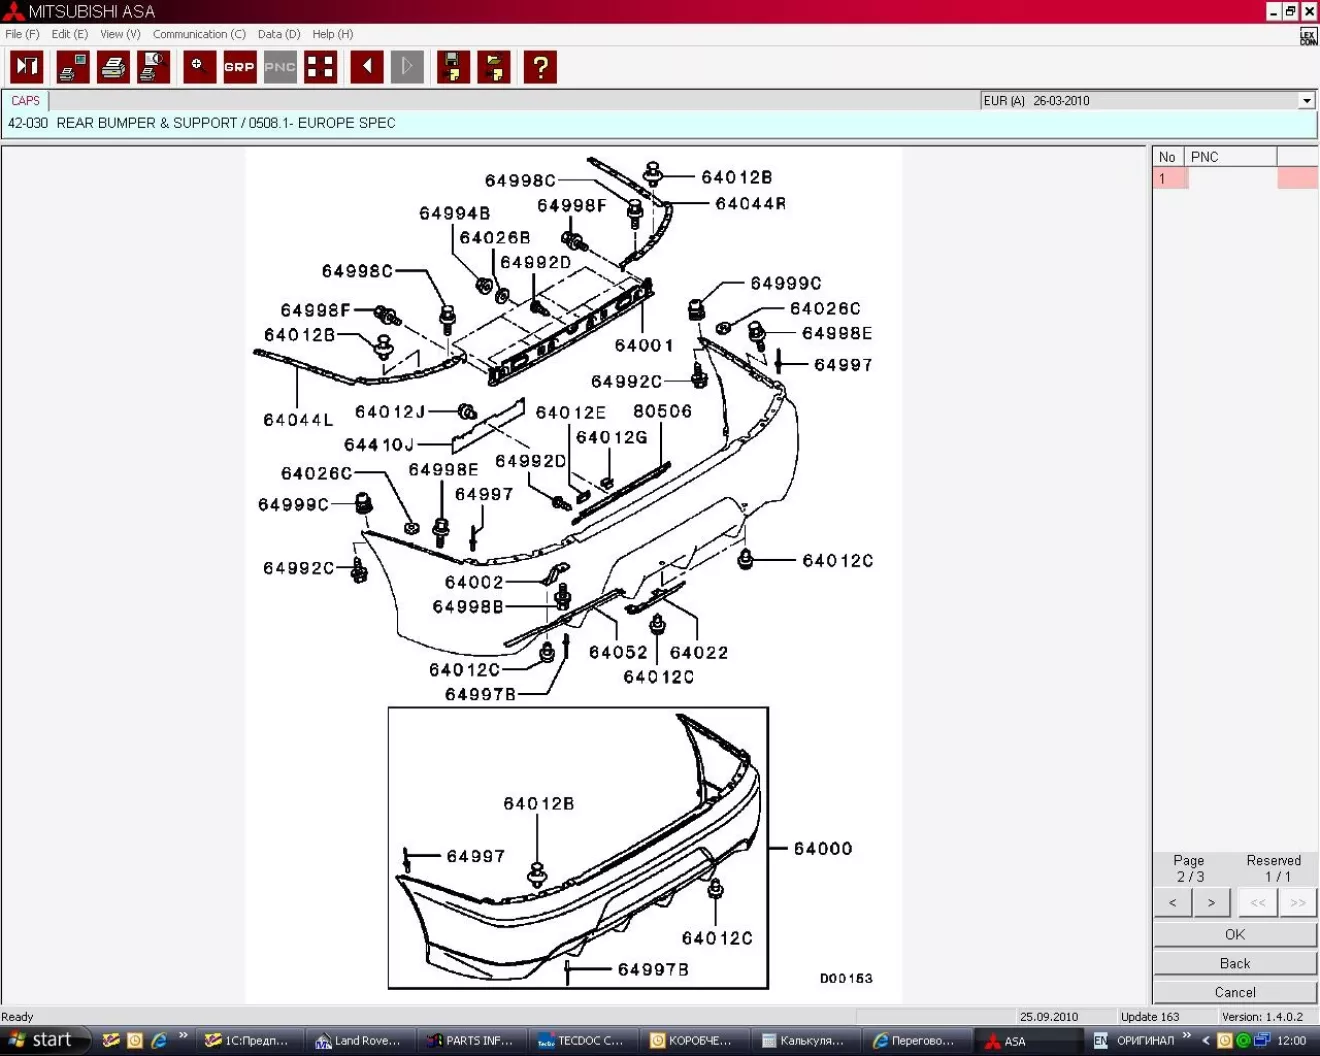The image size is (1320, 1056).
Task: Click the Cancel button
Action: coord(1234,992)
